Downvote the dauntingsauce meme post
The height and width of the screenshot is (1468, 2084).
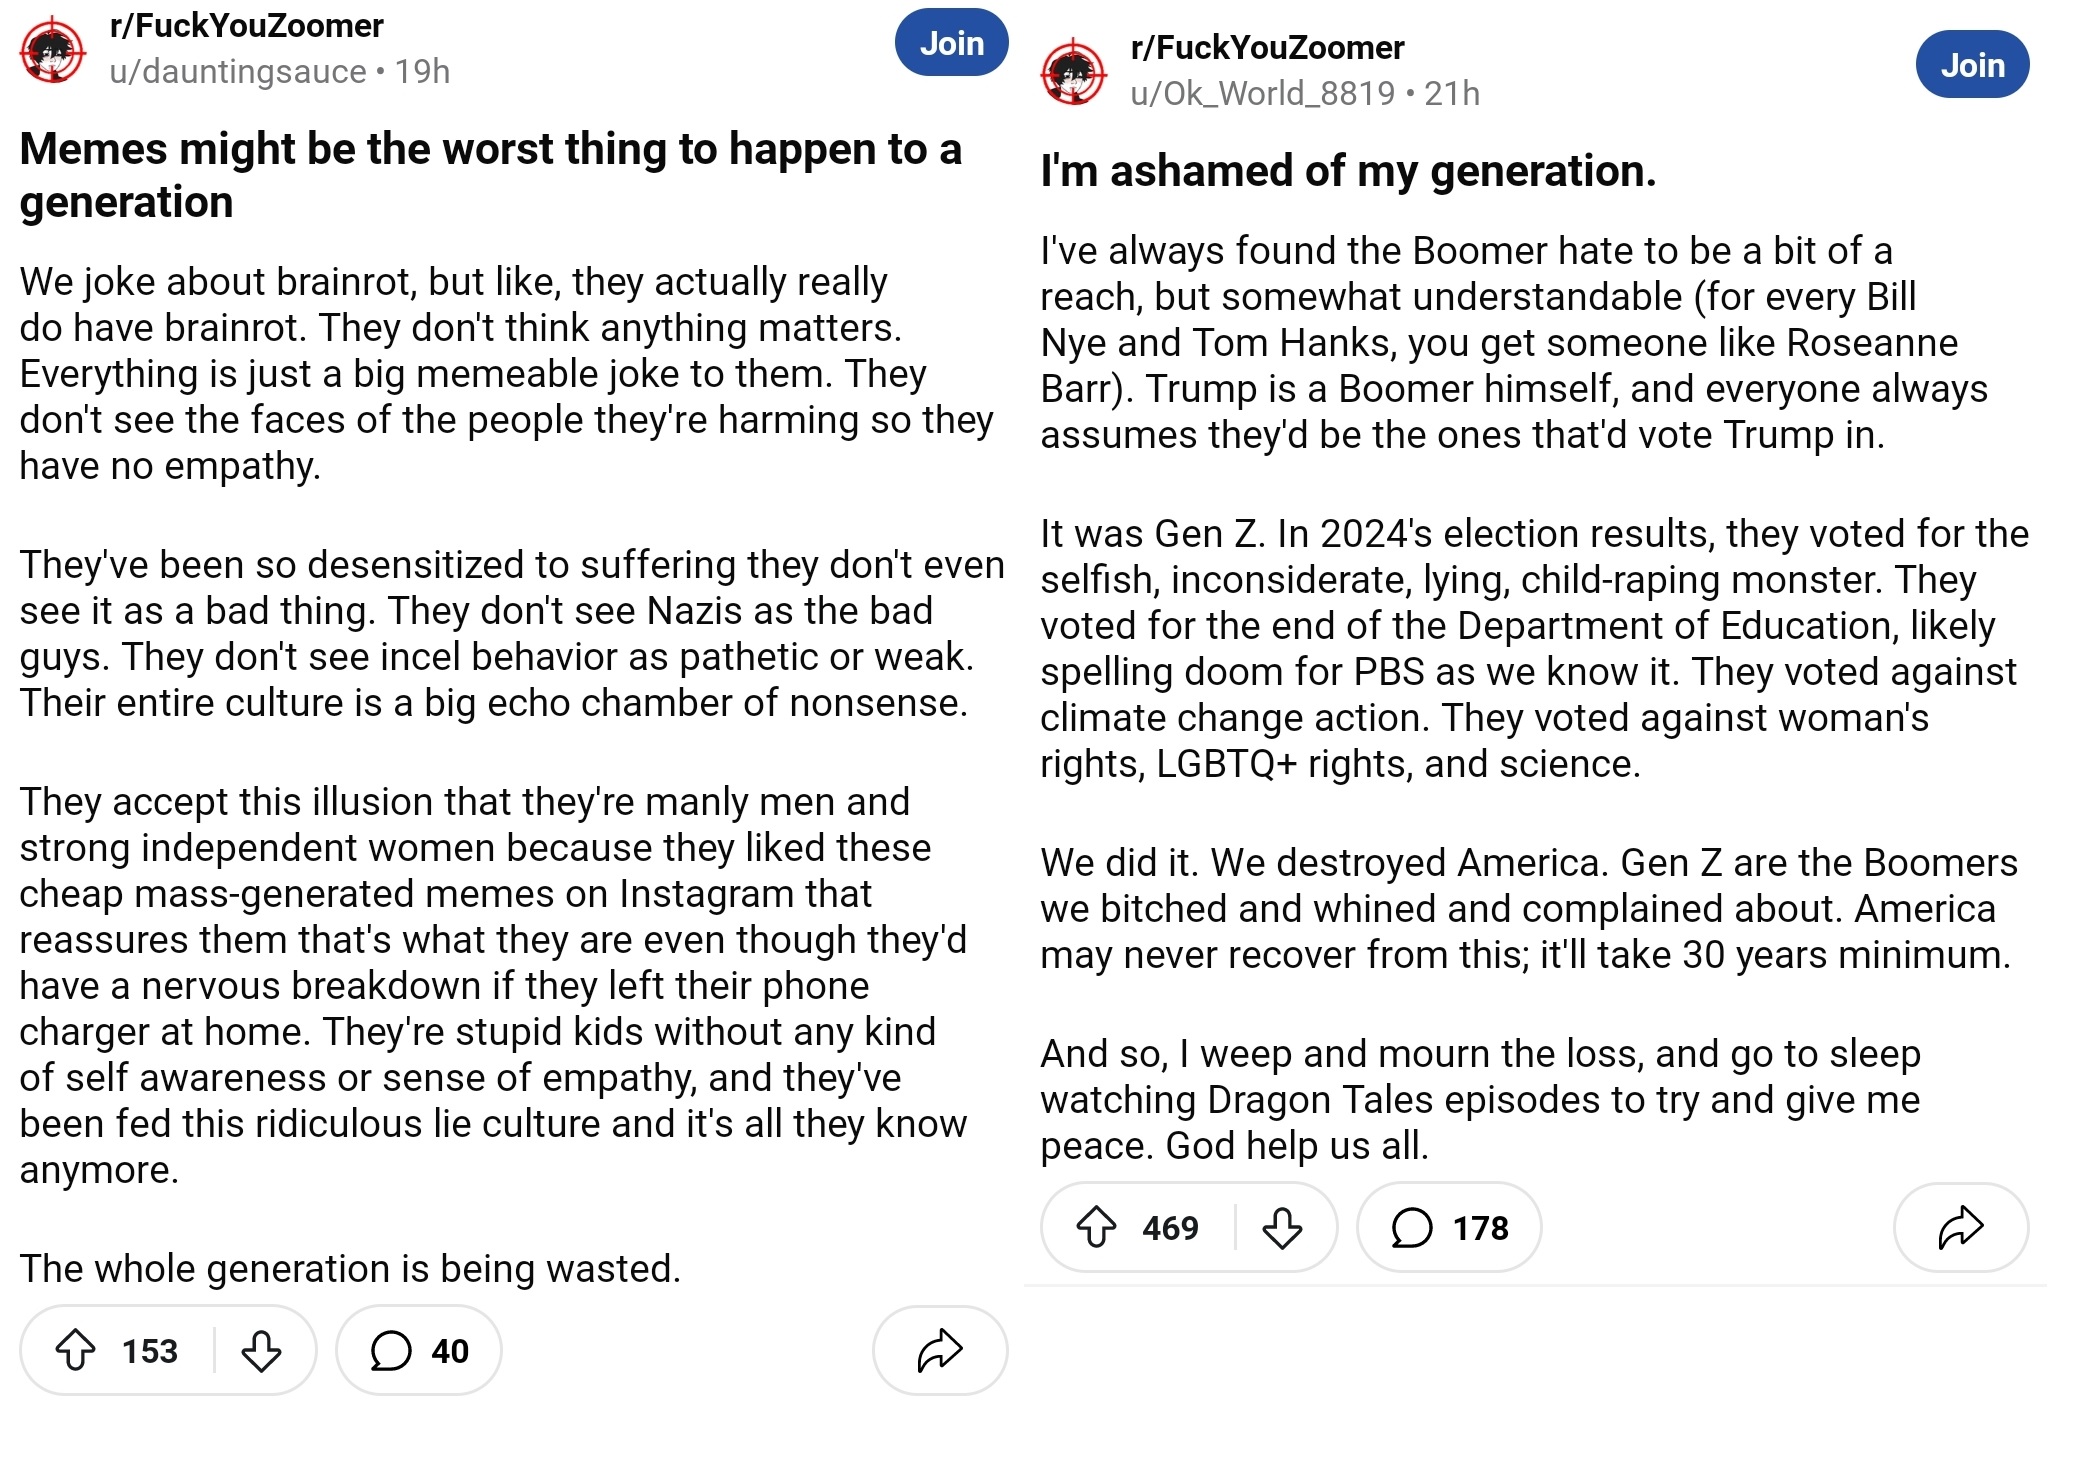click(261, 1350)
